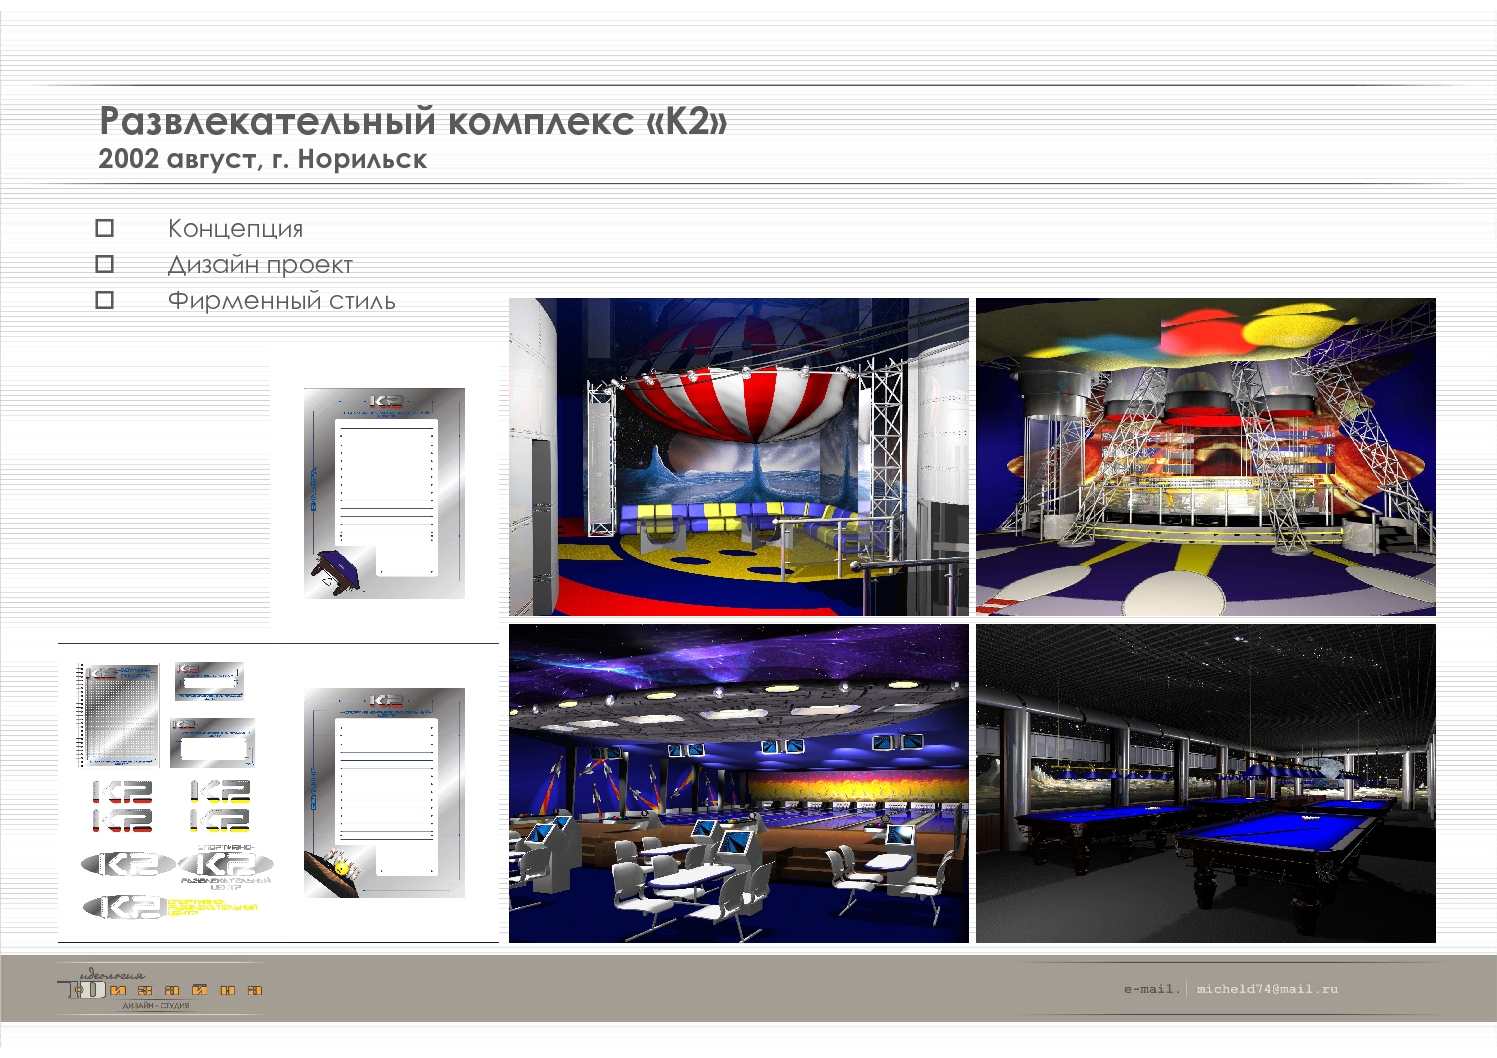Tick the checkbox beside Фирменный стиль
Image resolution: width=1497 pixels, height=1058 pixels.
point(105,300)
